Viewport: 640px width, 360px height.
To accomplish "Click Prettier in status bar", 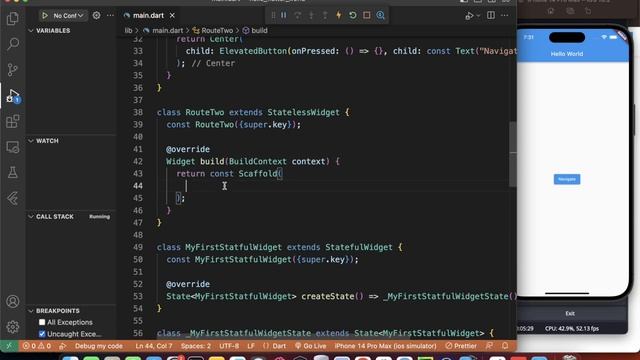I will [x=461, y=346].
